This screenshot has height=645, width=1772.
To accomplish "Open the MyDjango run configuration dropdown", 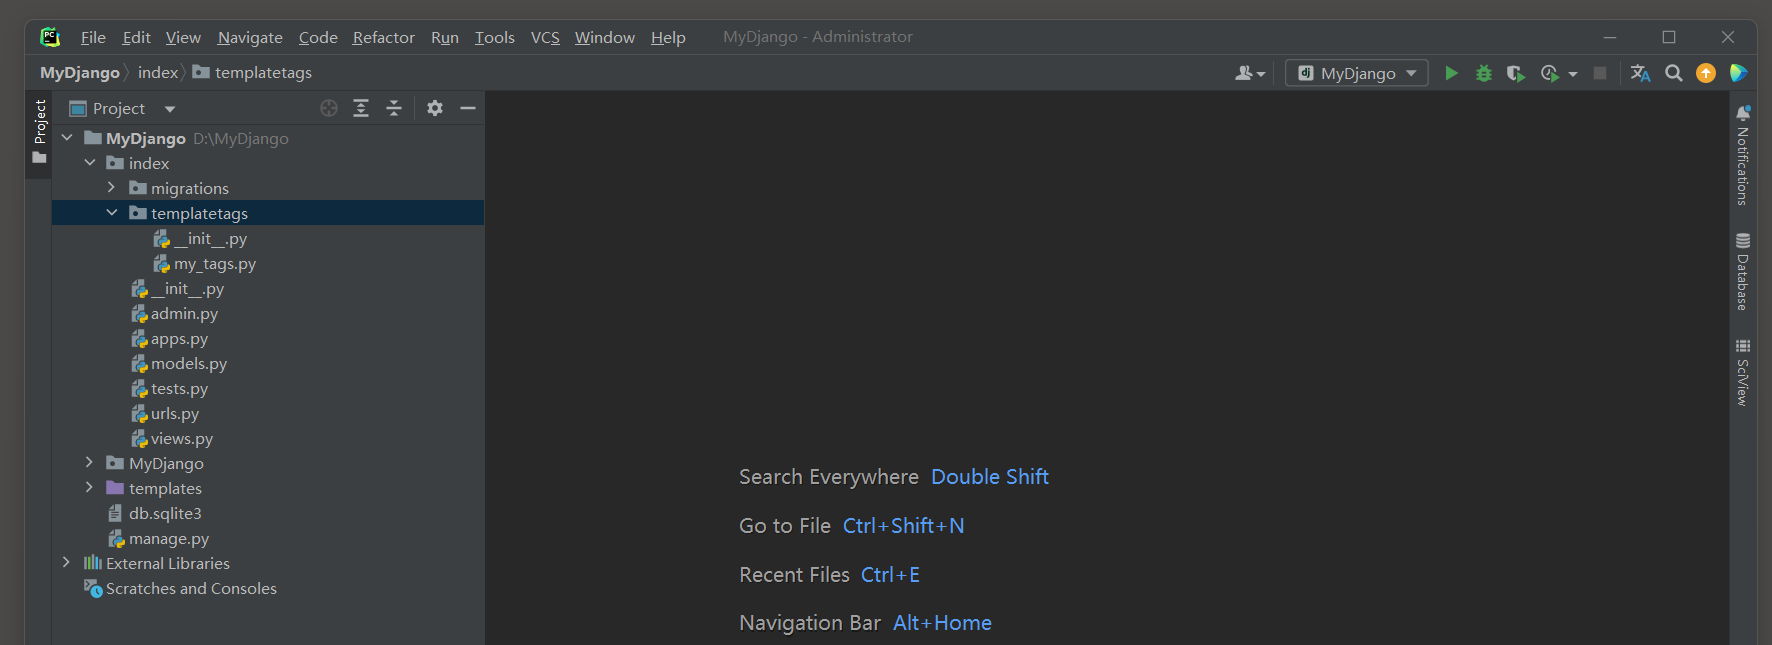I will pyautogui.click(x=1357, y=73).
